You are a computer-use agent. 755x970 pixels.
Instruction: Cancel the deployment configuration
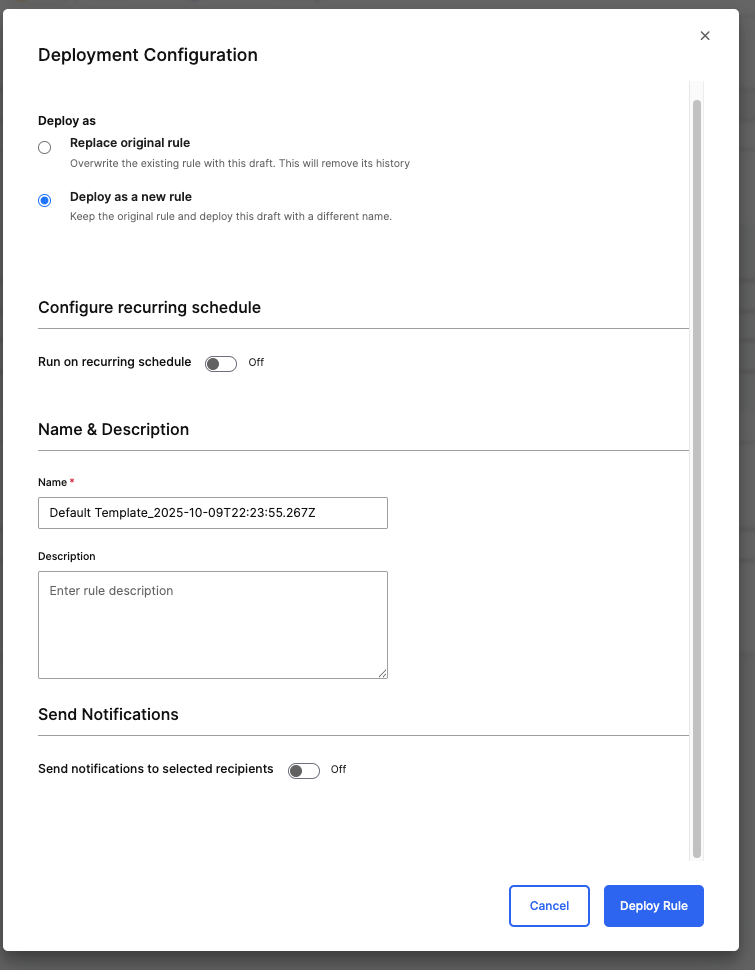(549, 905)
